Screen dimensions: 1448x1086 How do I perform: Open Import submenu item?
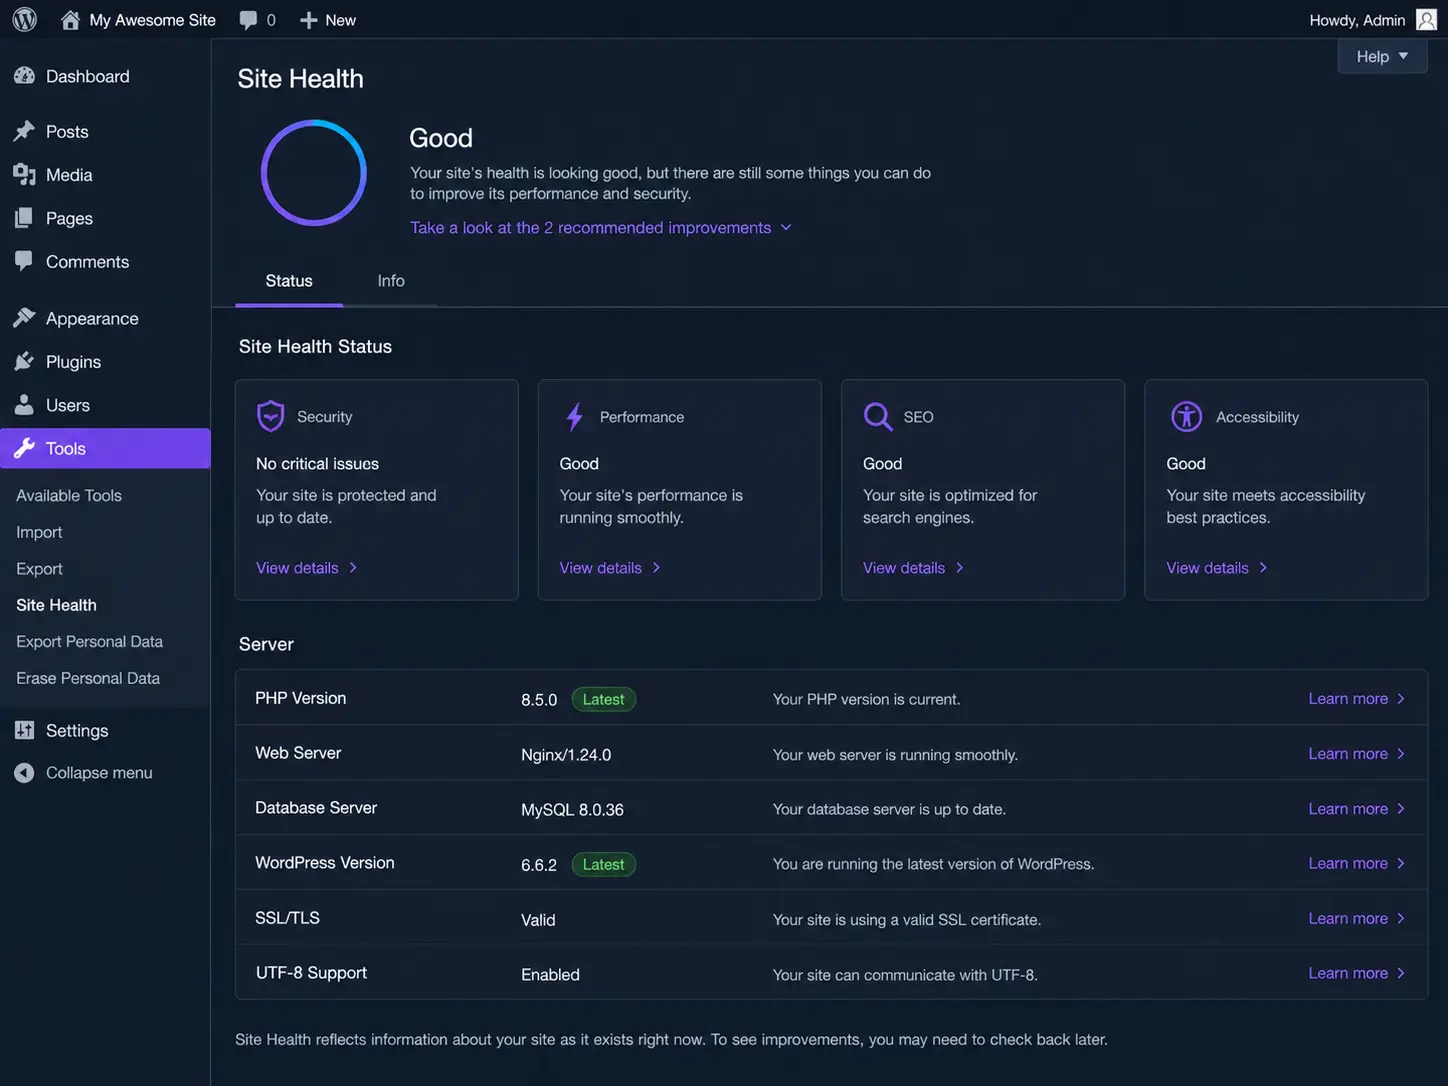(x=39, y=532)
